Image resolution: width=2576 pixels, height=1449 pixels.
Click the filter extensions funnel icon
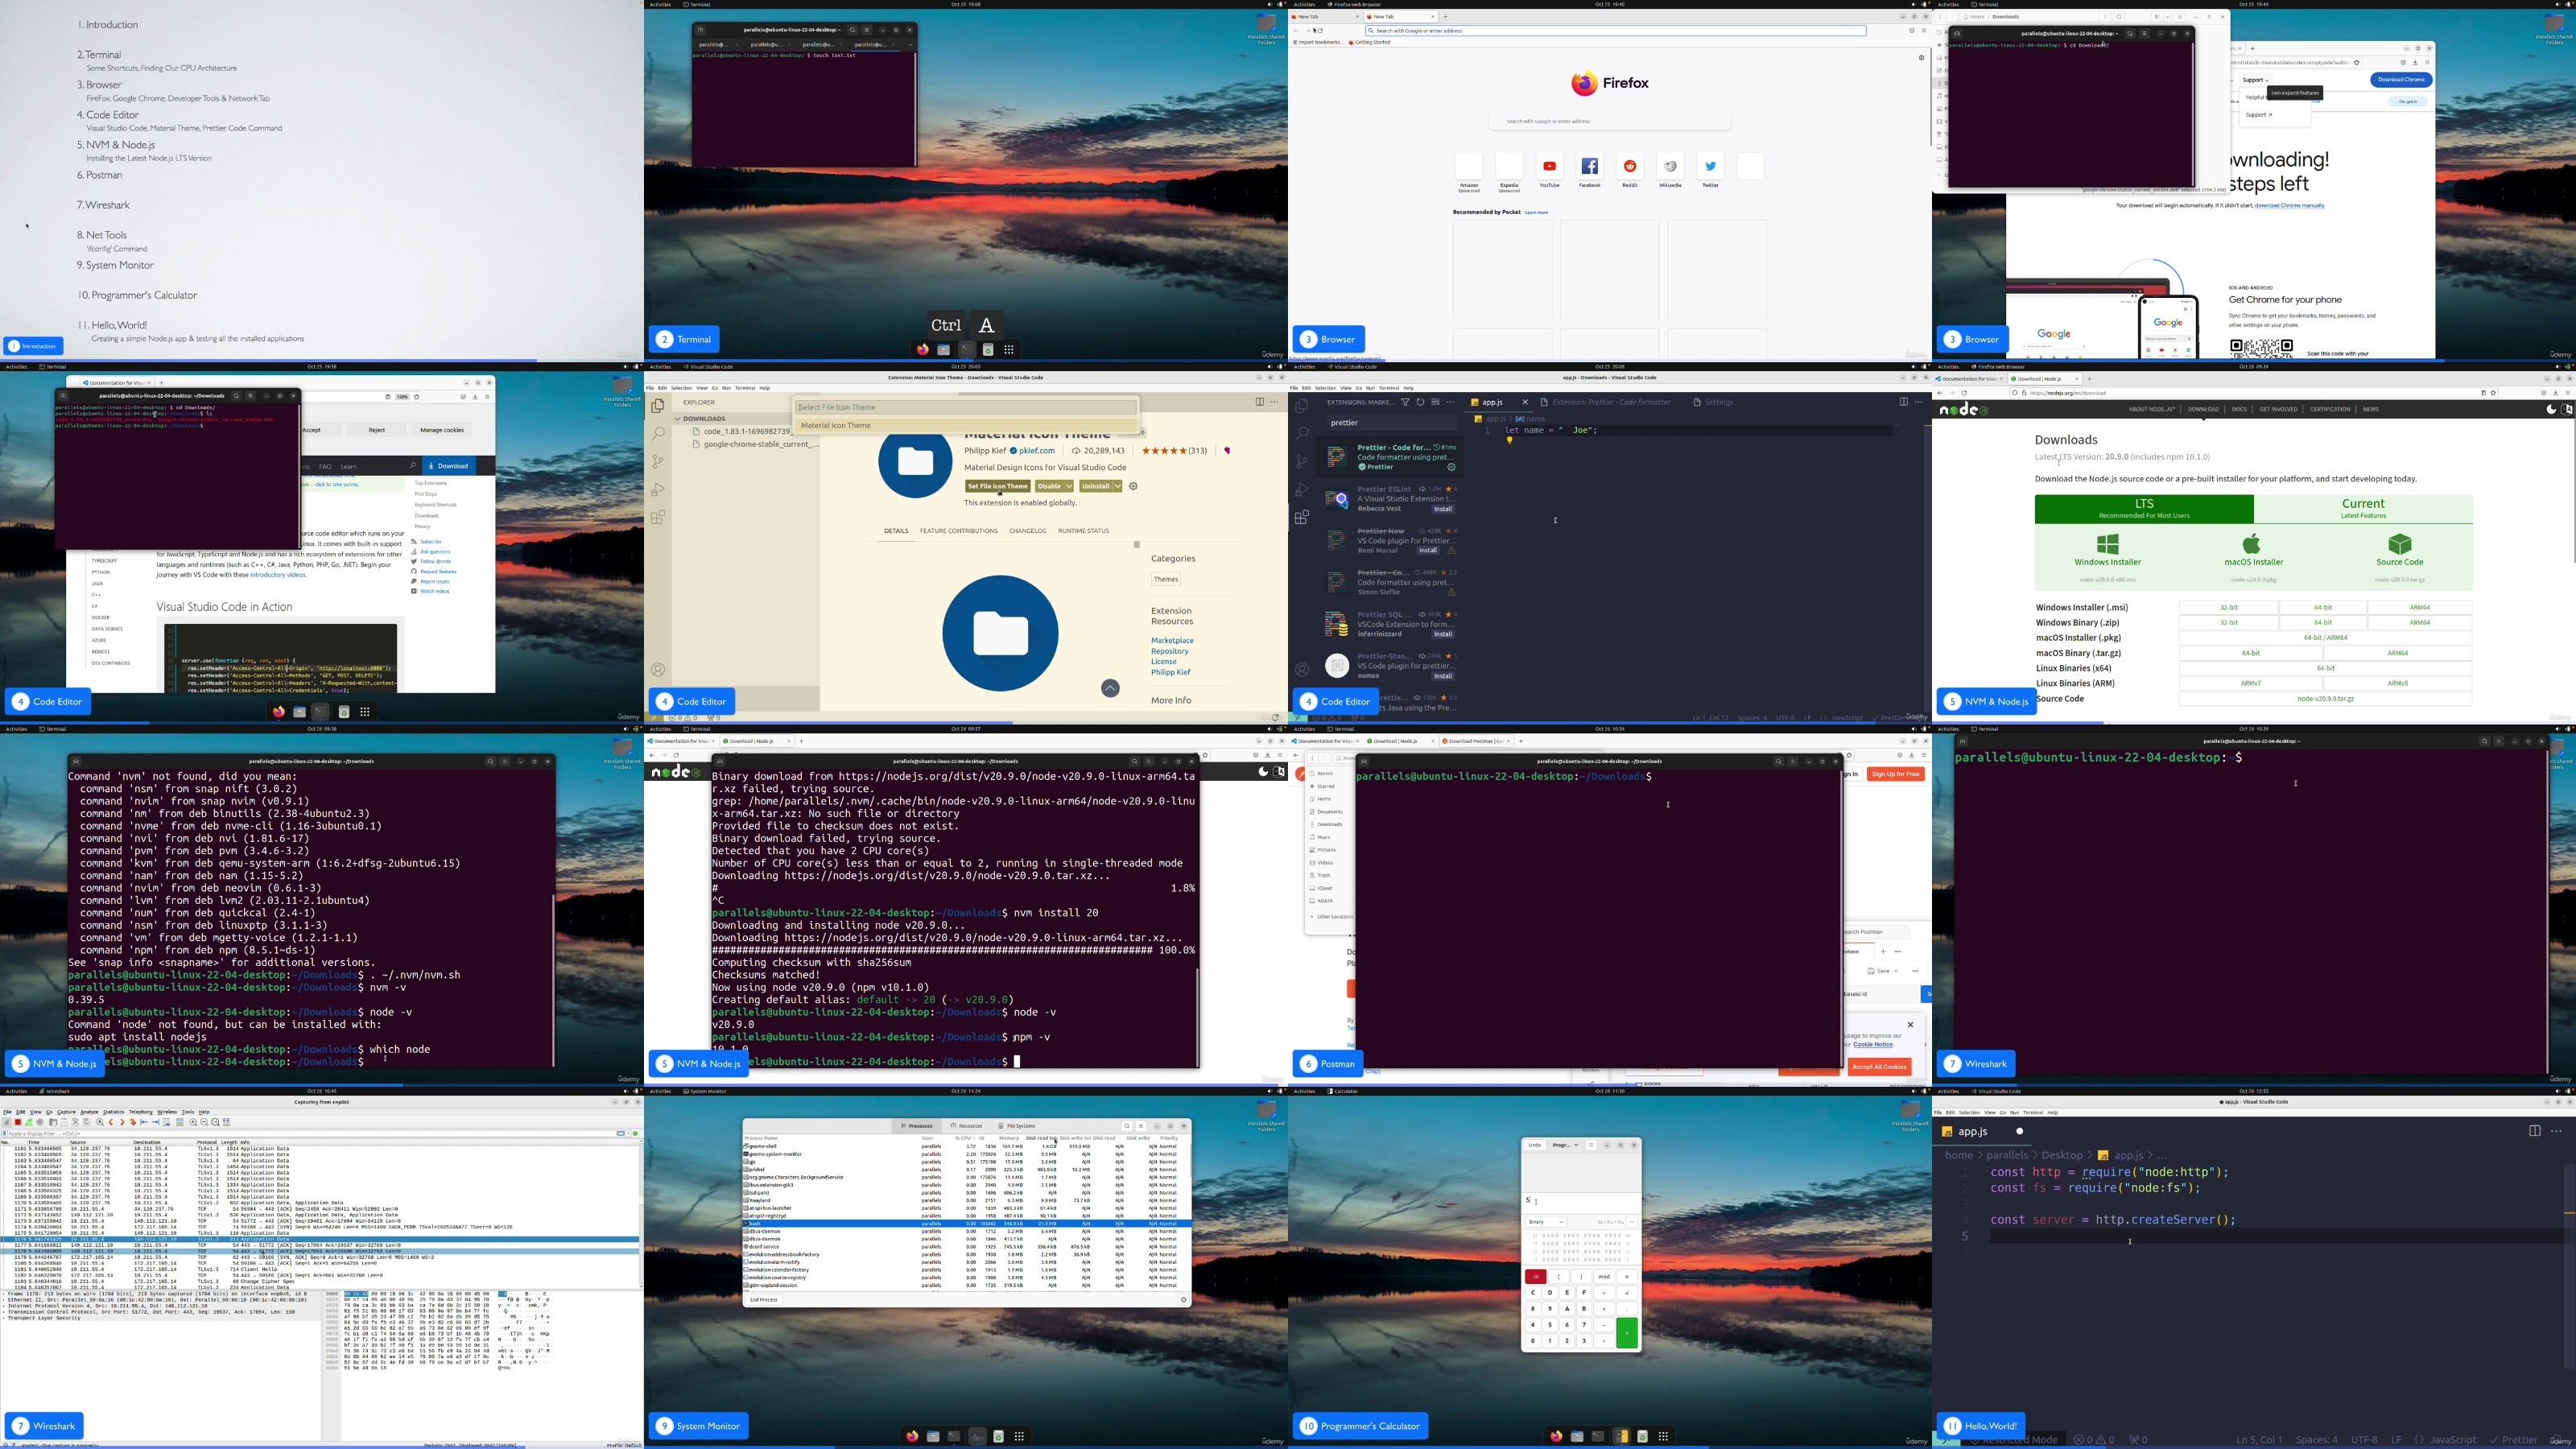click(1406, 403)
